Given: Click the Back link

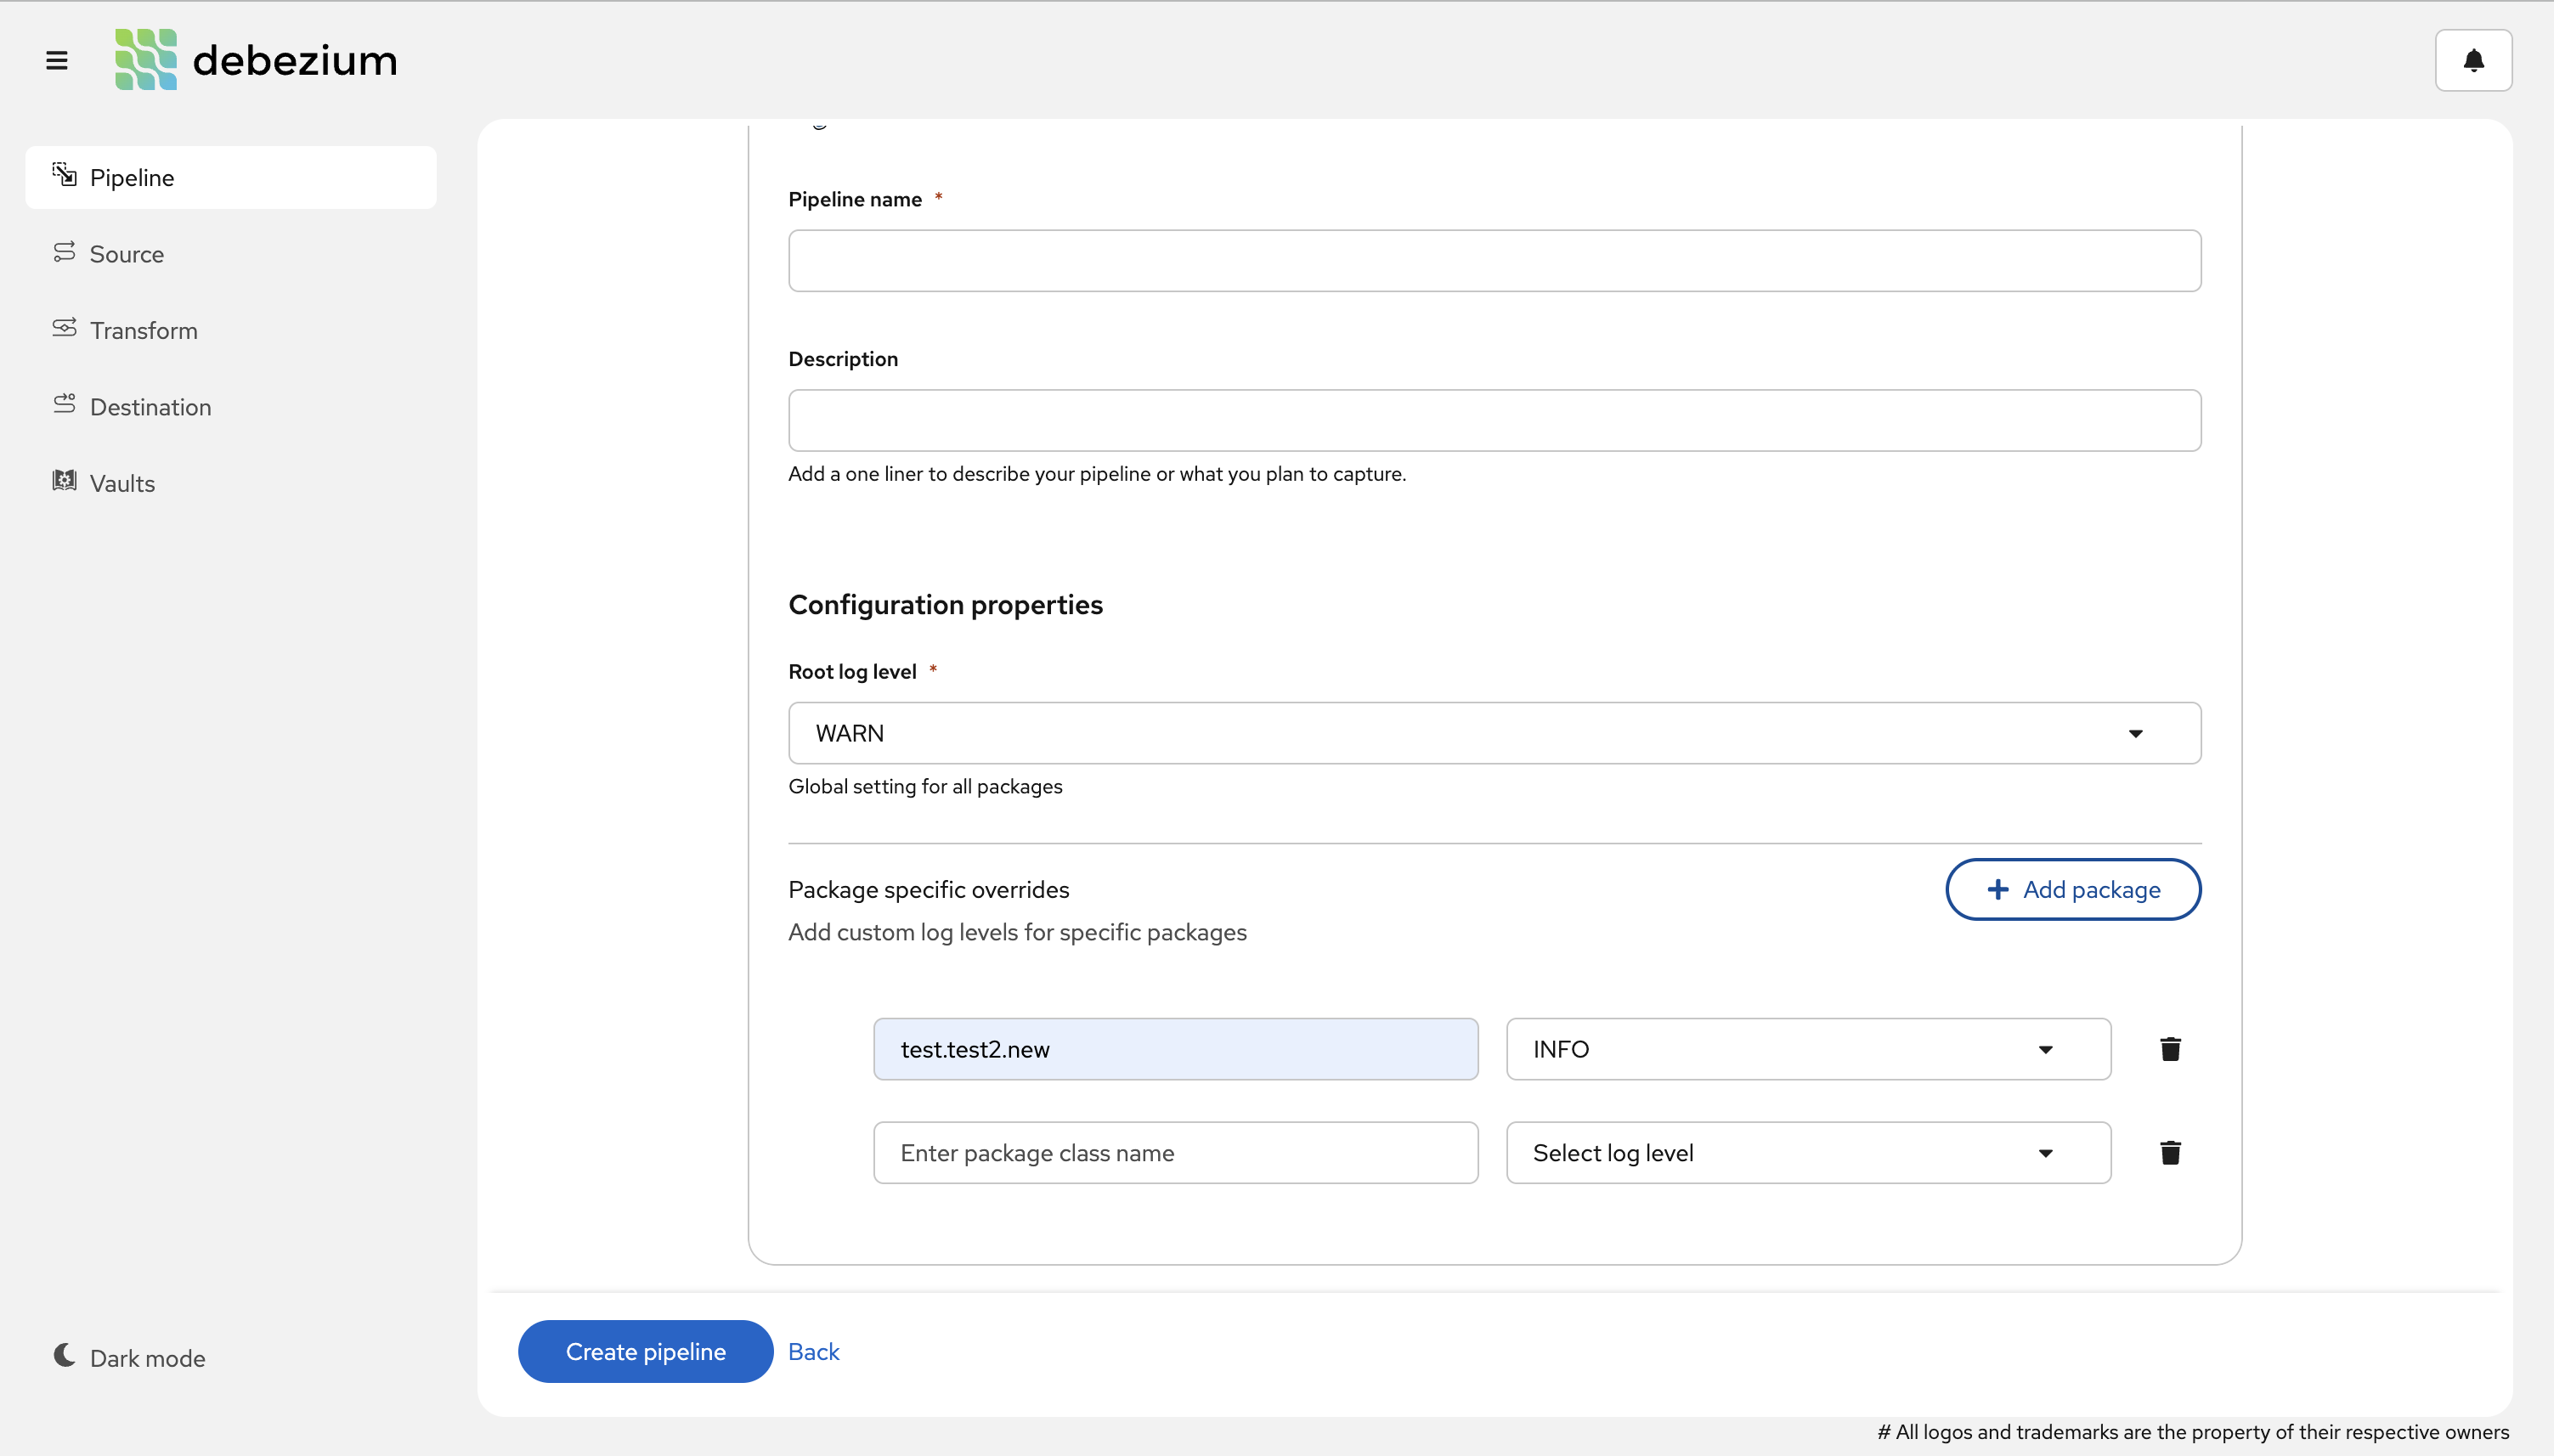Looking at the screenshot, I should [x=813, y=1350].
